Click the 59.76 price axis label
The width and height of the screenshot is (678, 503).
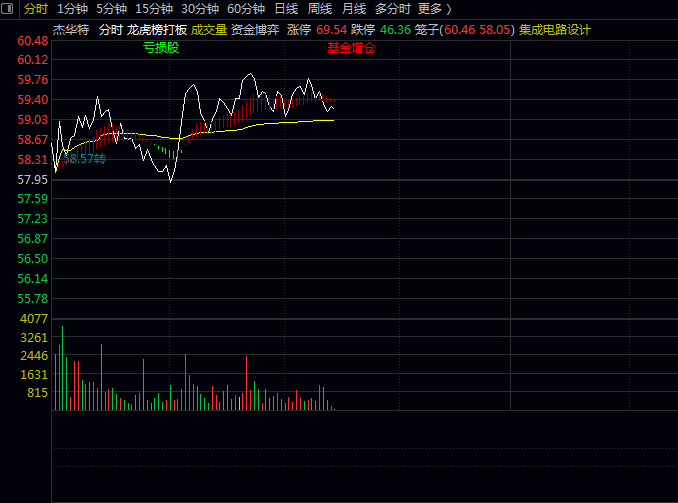[x=32, y=80]
